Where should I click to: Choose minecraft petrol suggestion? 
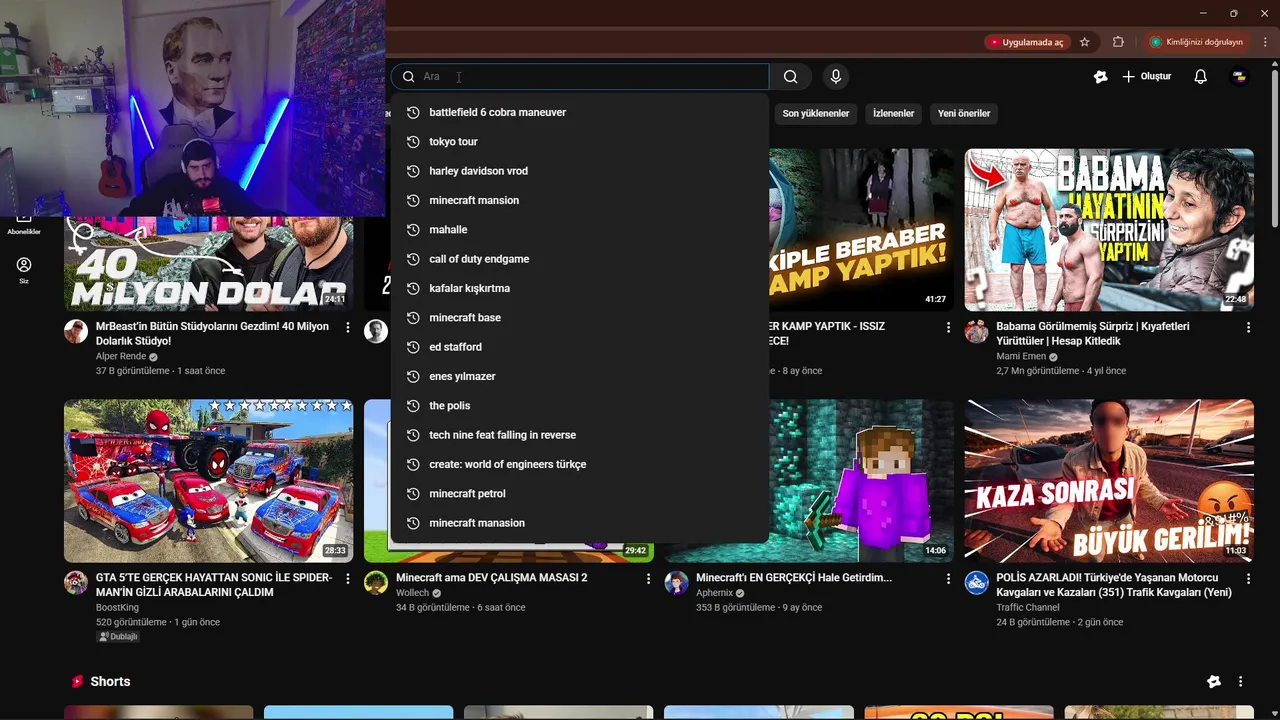click(580, 494)
